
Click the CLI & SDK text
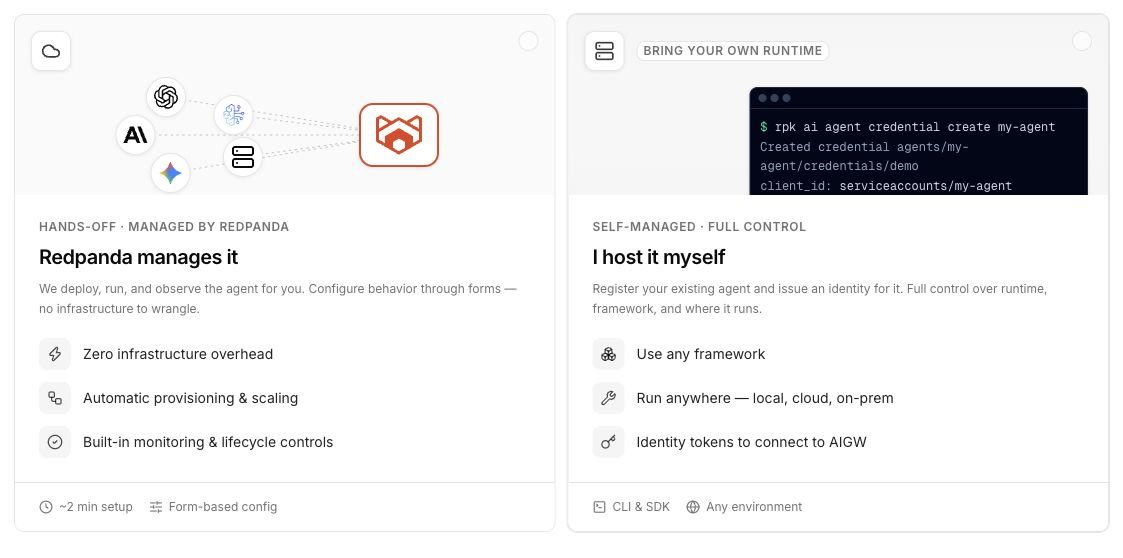tap(641, 507)
